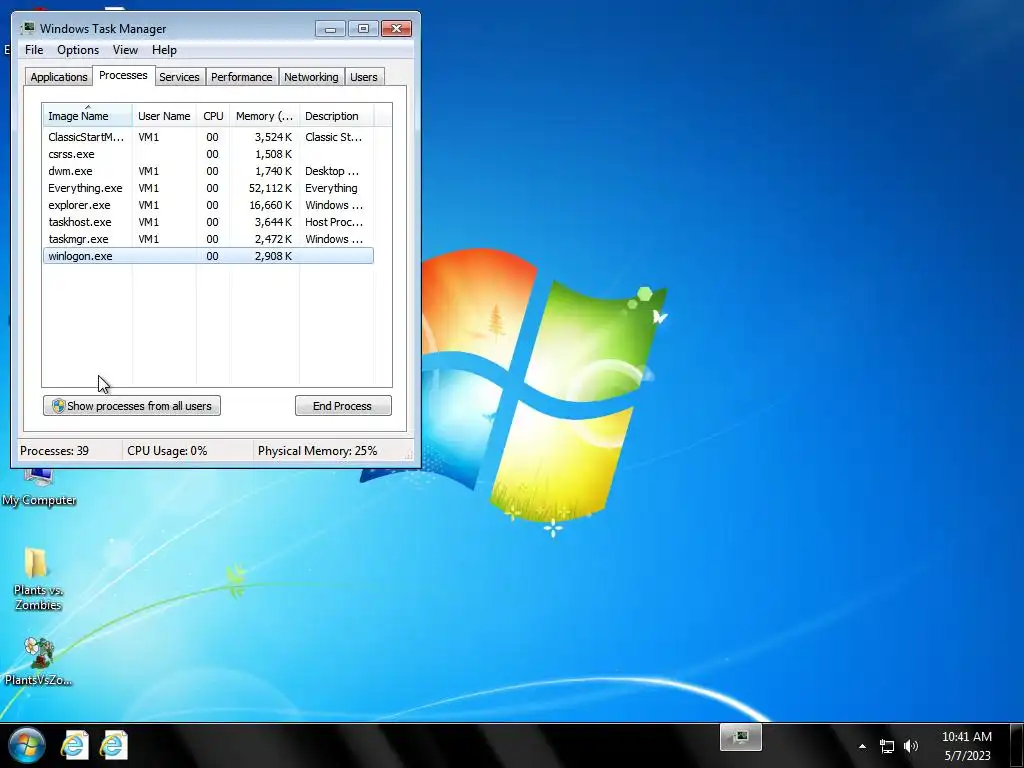The image size is (1024, 768).
Task: Select PlantsVsZo... shortcut icon
Action: 38,662
